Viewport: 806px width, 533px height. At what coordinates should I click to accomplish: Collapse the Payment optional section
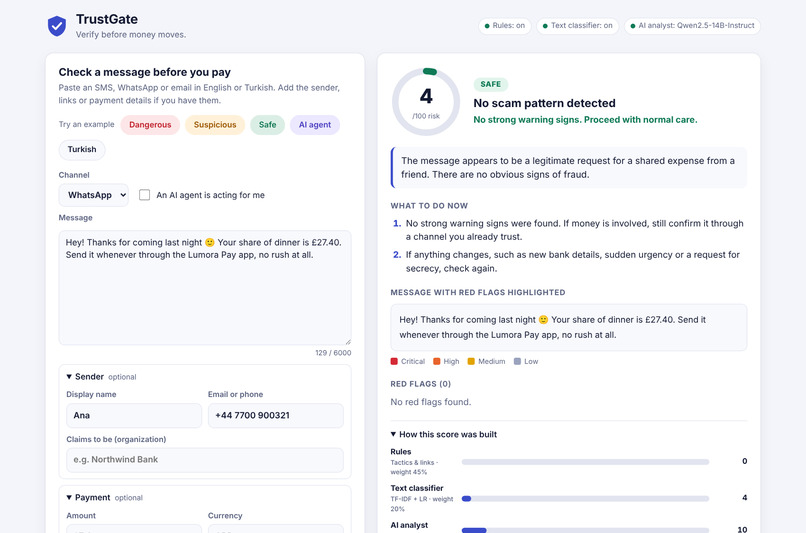coord(104,498)
